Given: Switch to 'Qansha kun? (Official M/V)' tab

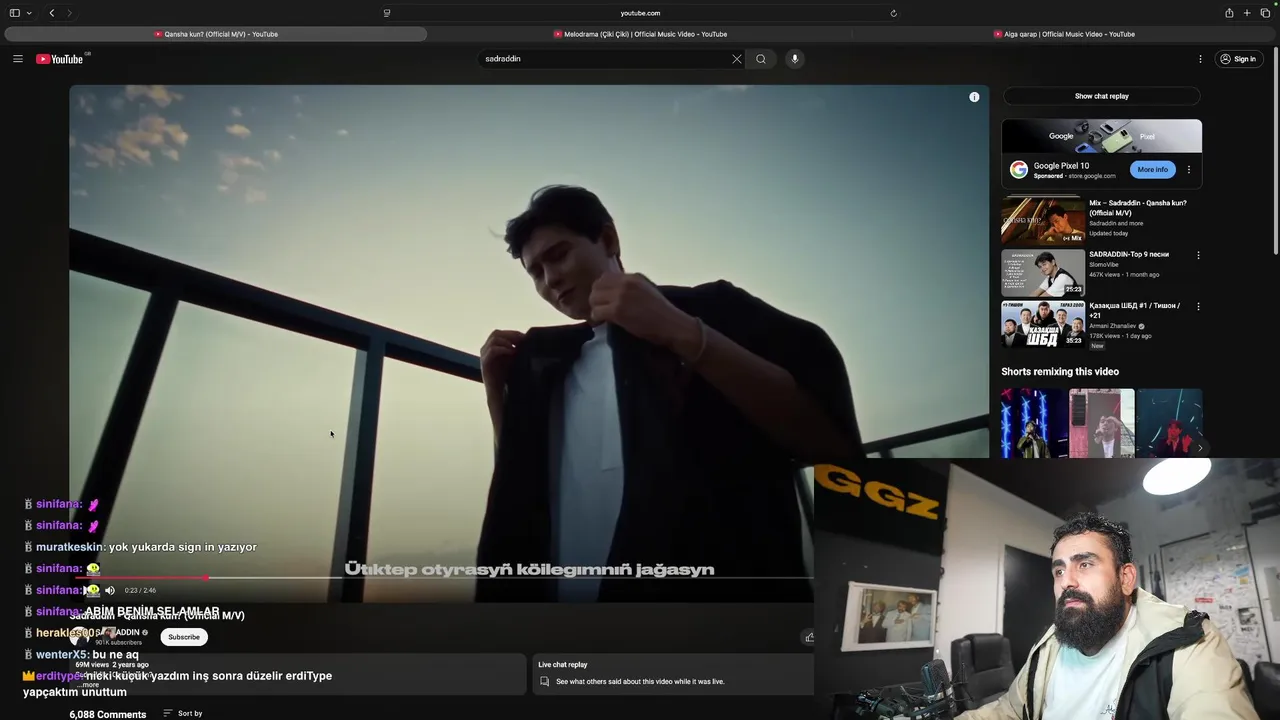Looking at the screenshot, I should [216, 34].
